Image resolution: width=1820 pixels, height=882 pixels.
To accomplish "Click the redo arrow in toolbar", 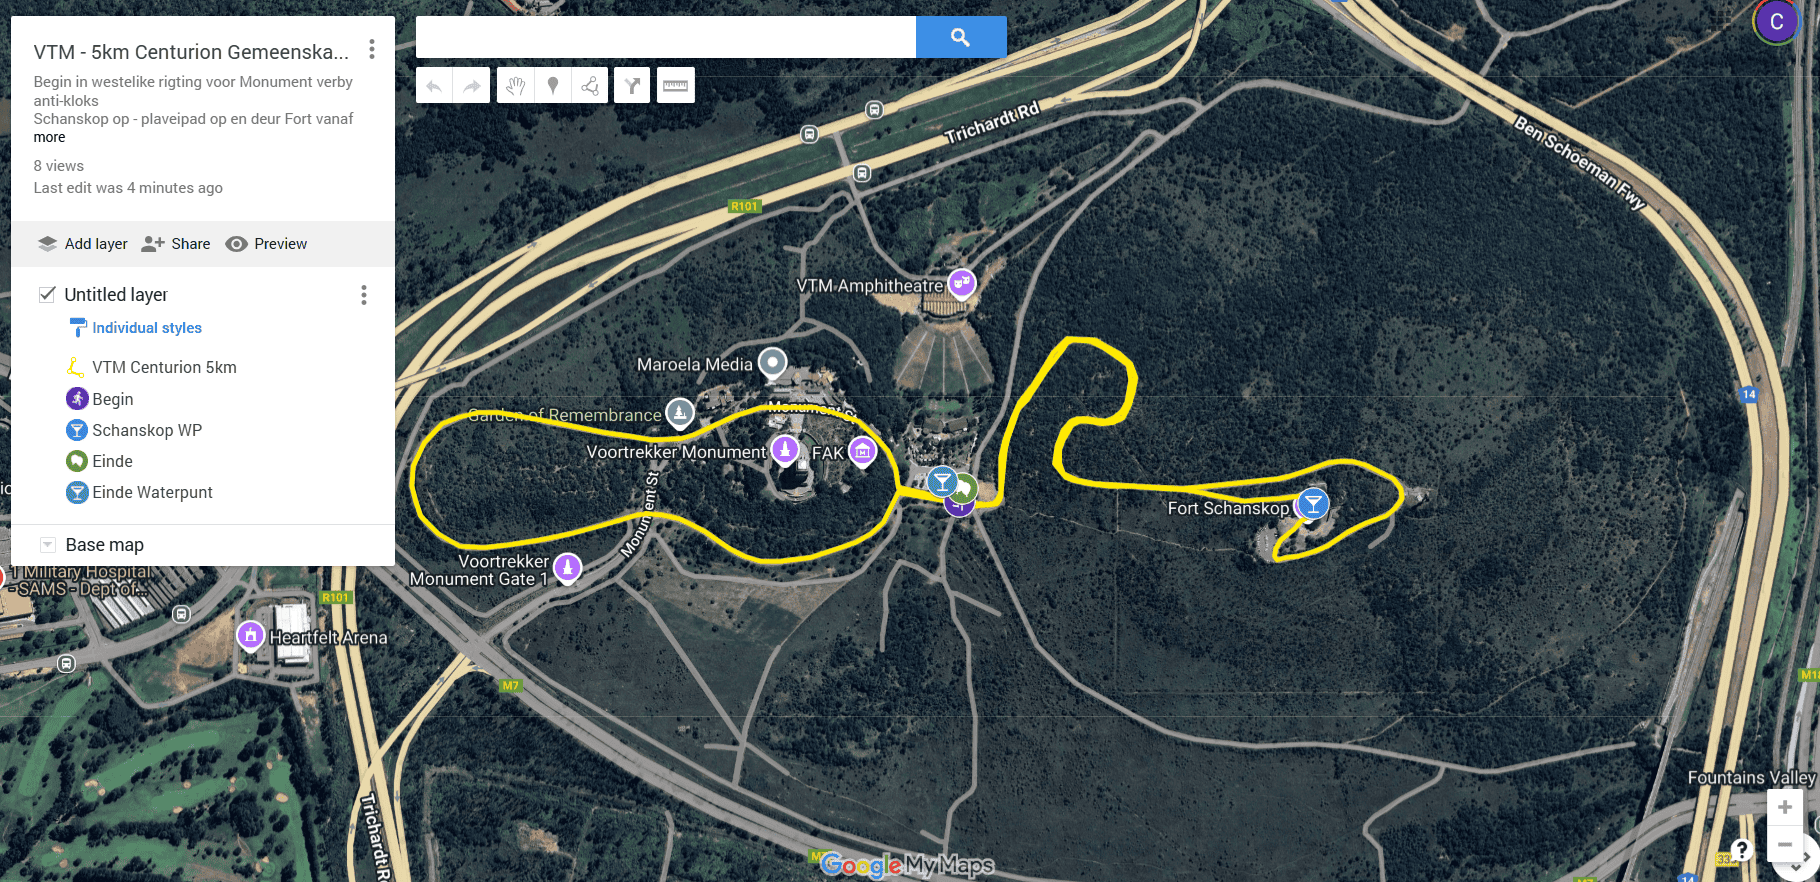I will point(472,86).
